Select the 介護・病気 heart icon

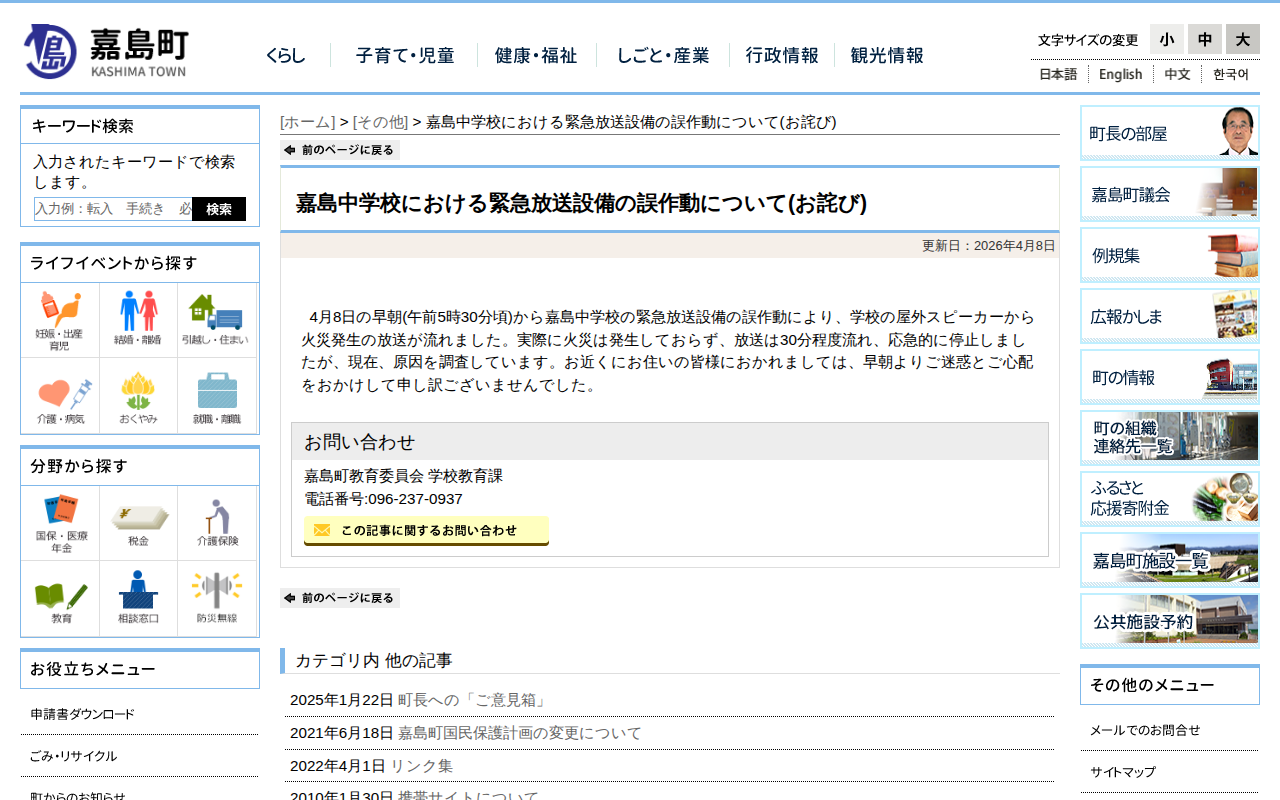(x=60, y=397)
